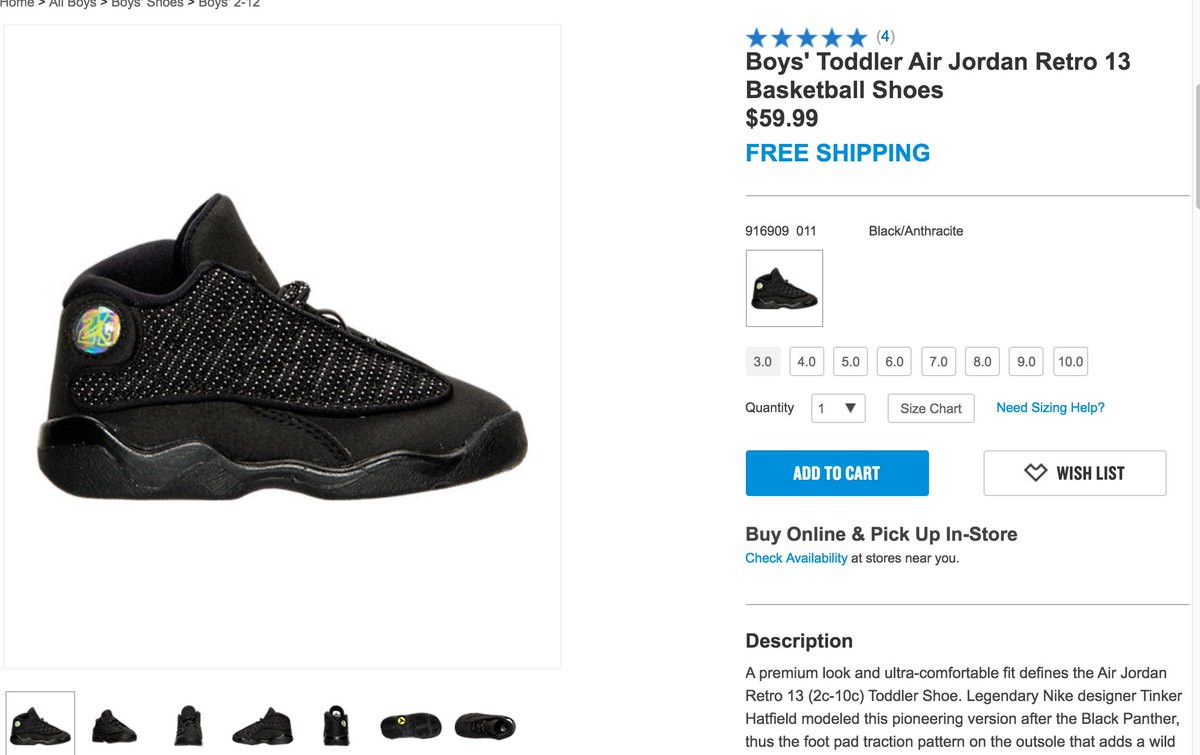This screenshot has height=755, width=1200.
Task: Open the Need Sizing Help link
Action: tap(1050, 408)
